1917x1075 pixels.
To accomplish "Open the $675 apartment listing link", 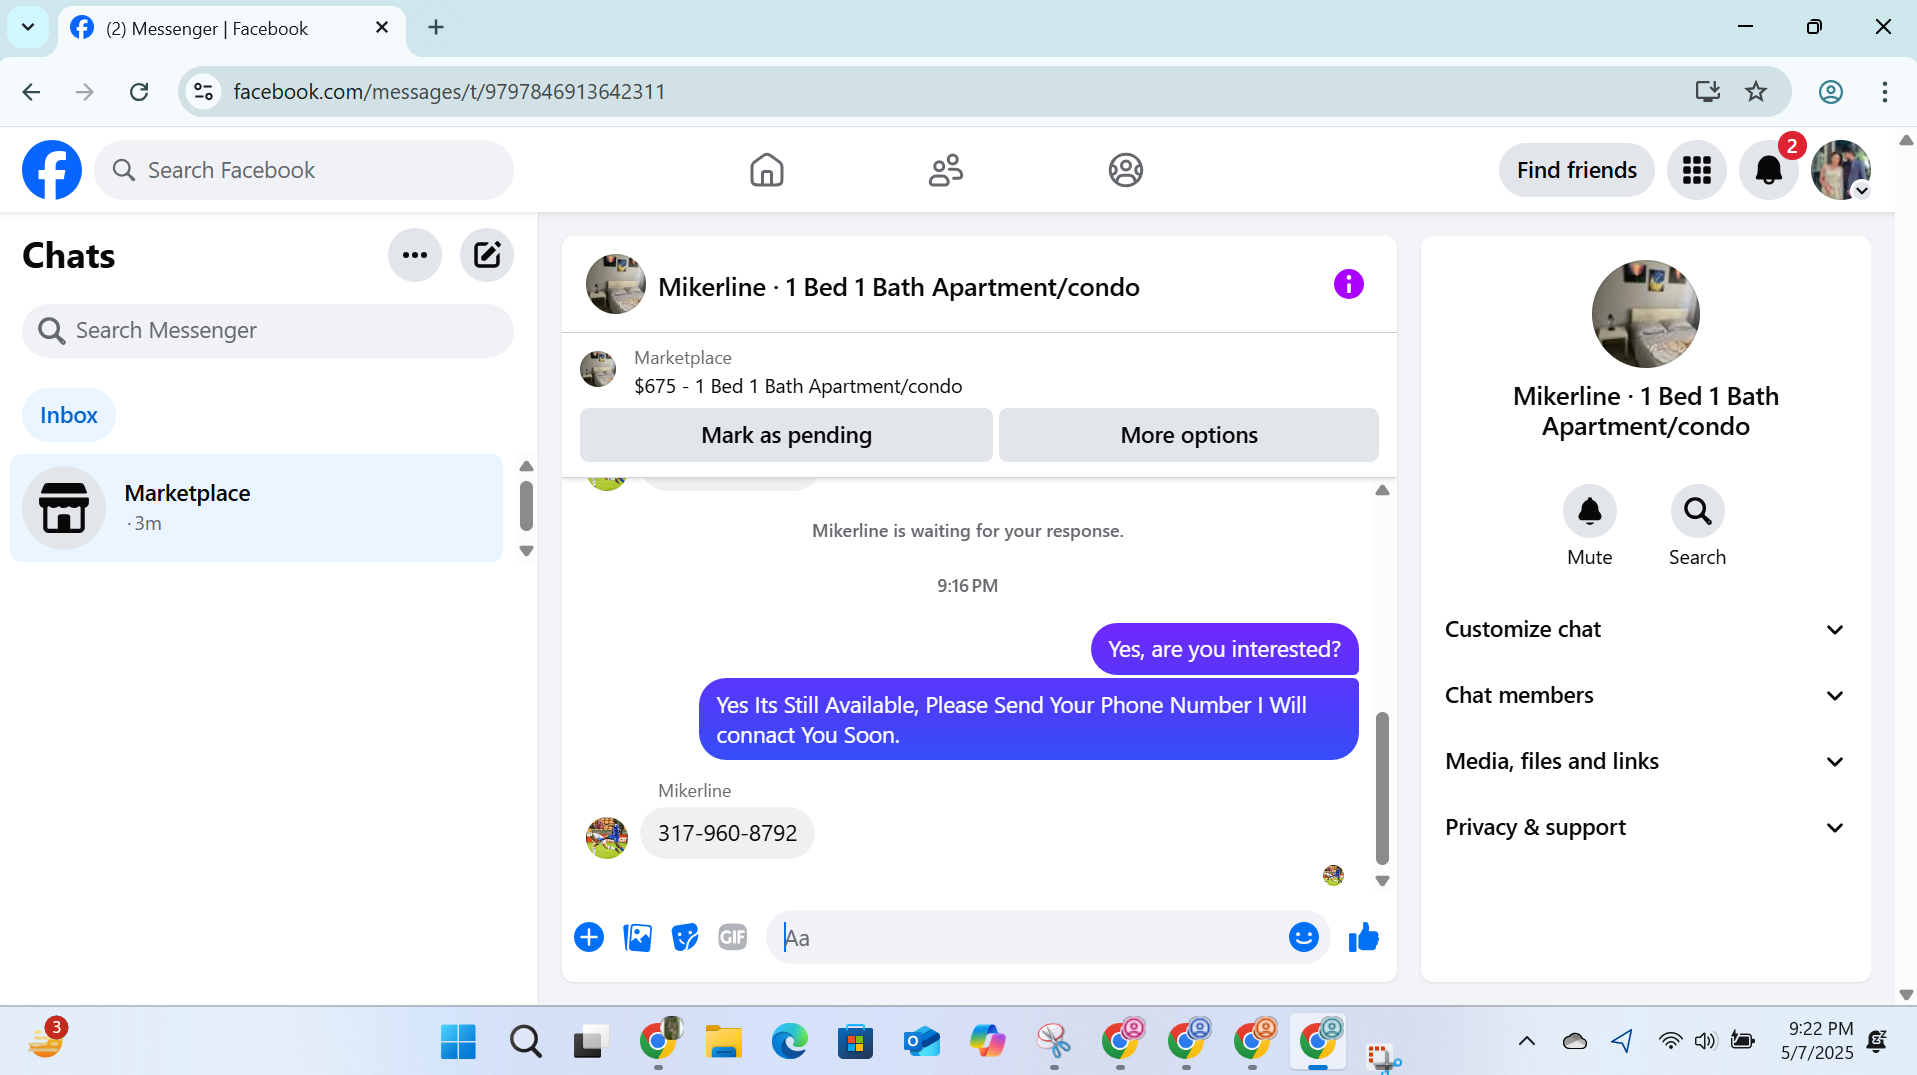I will (798, 386).
